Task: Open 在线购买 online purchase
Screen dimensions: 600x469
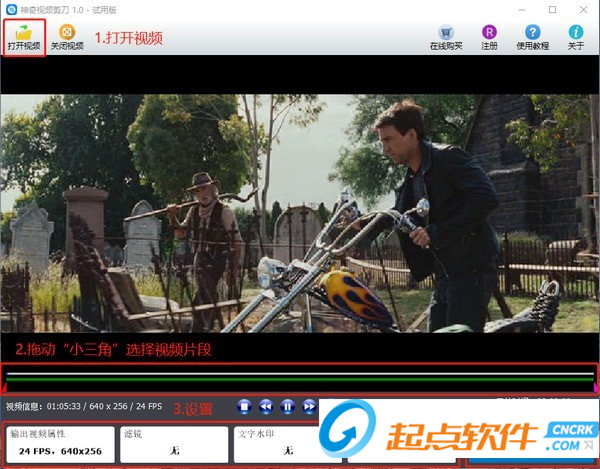Action: 446,37
